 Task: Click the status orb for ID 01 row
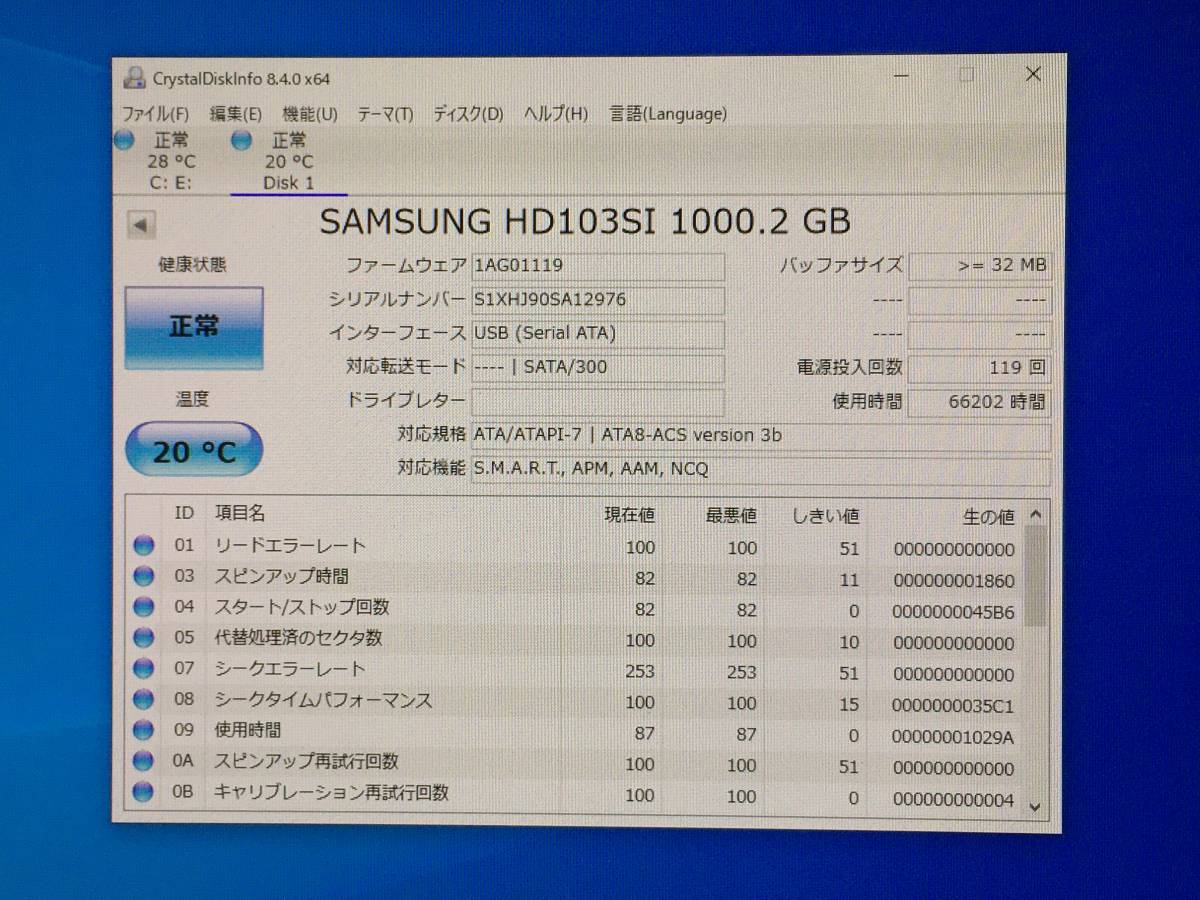coord(144,546)
